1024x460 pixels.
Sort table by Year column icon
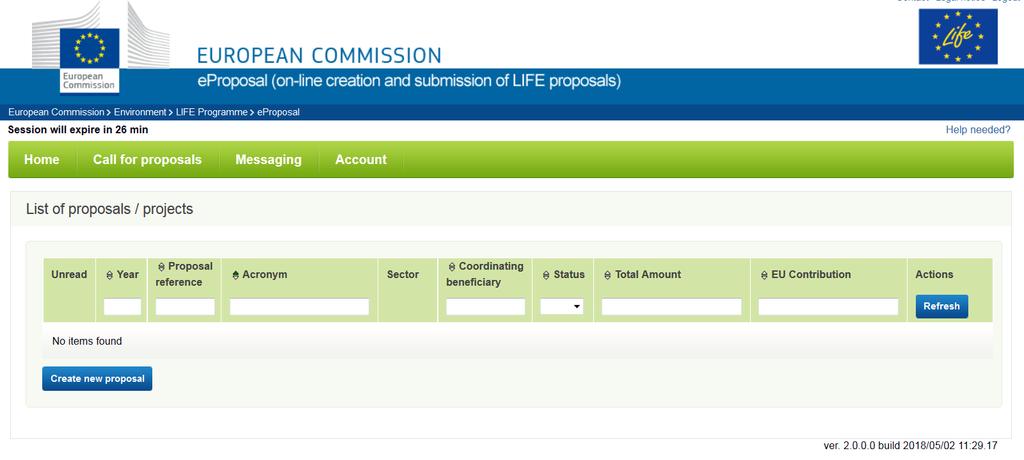110,275
